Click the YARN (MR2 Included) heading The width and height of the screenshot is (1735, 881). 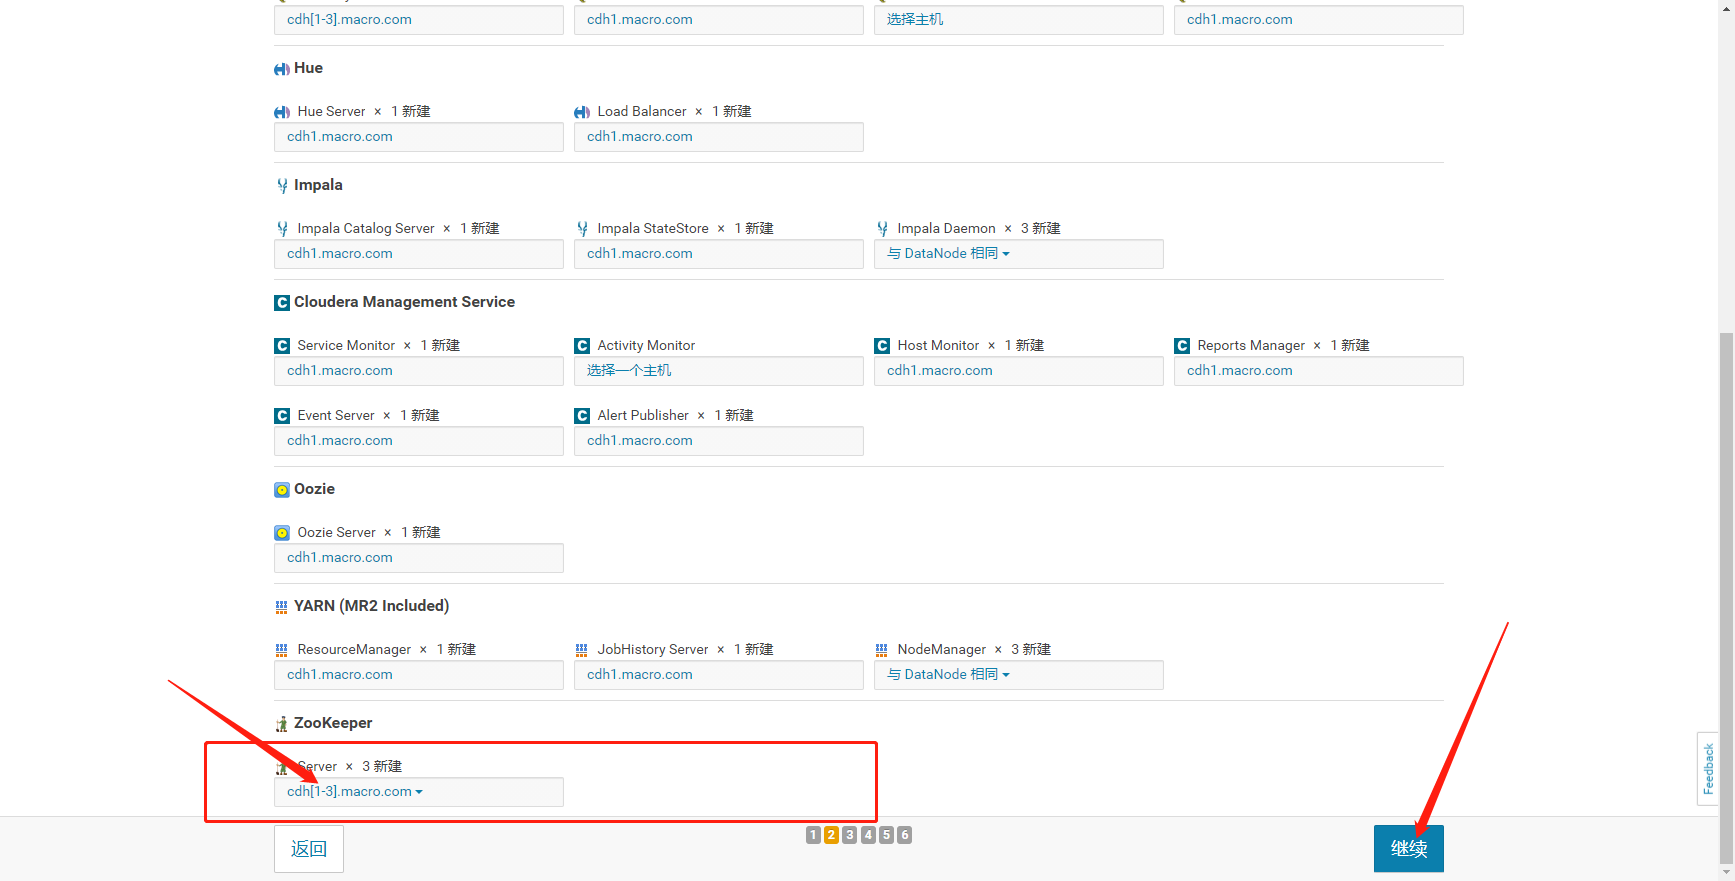click(371, 606)
